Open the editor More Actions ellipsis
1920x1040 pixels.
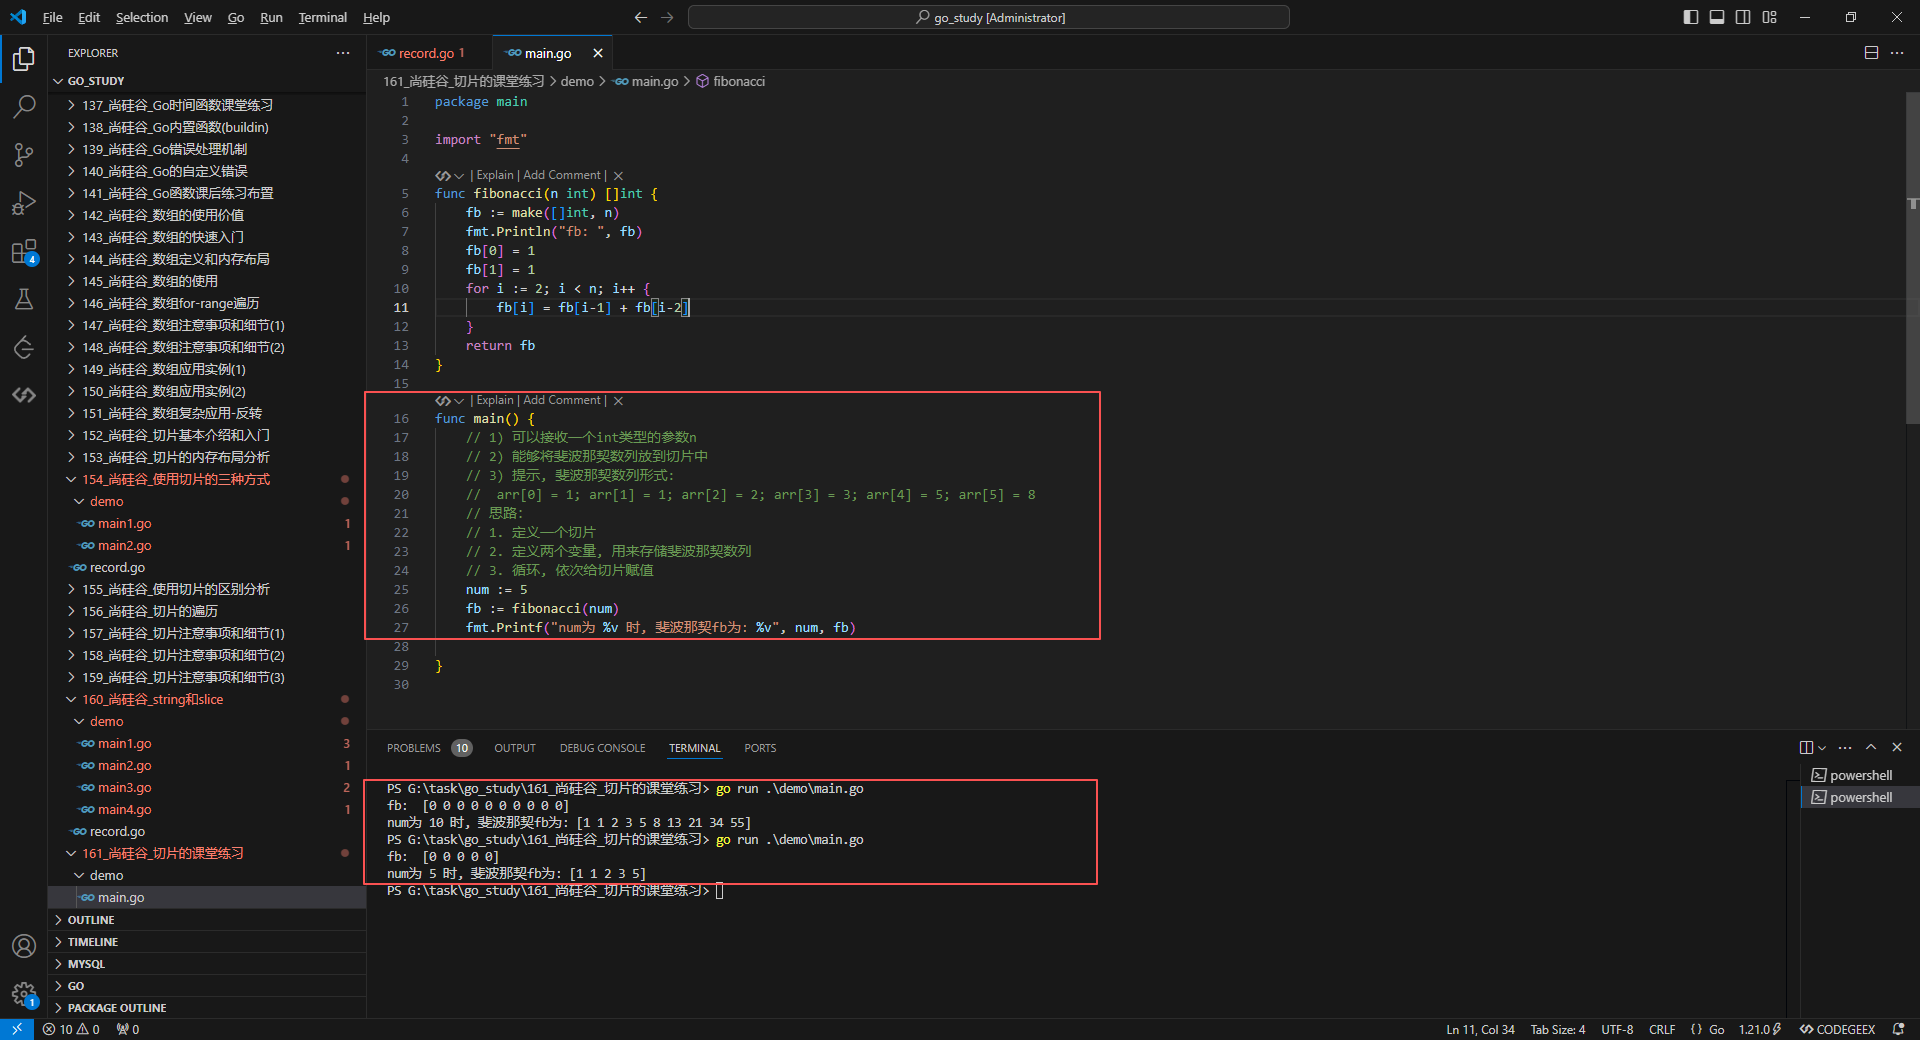coord(1897,53)
